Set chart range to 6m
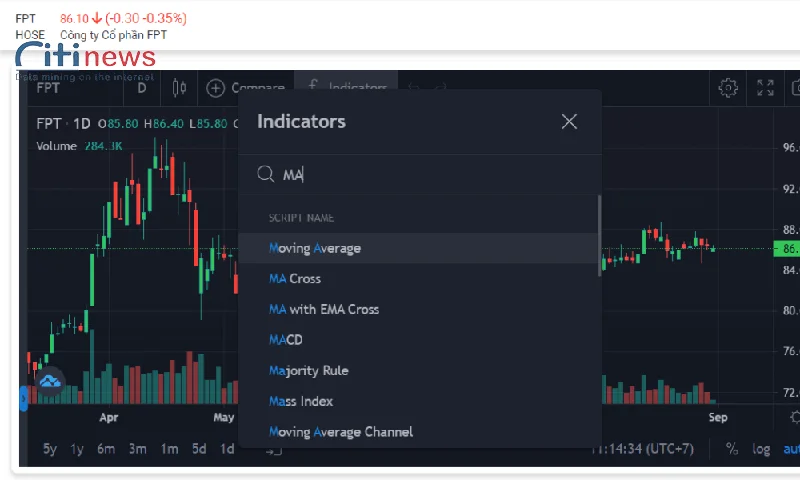Screen dimensions: 800x480 (106, 449)
